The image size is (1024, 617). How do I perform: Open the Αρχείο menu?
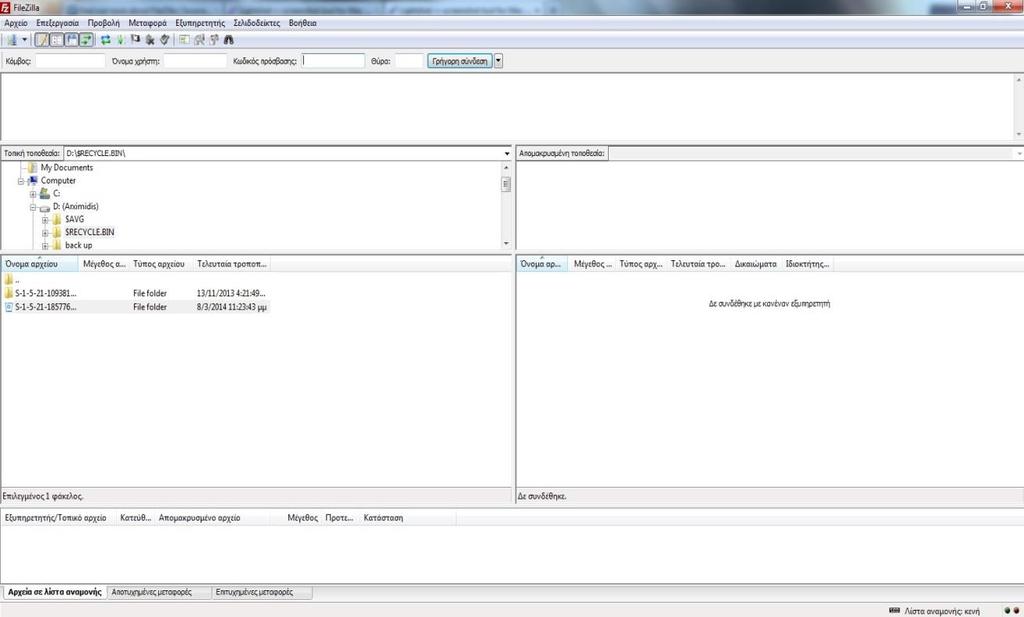click(x=16, y=23)
